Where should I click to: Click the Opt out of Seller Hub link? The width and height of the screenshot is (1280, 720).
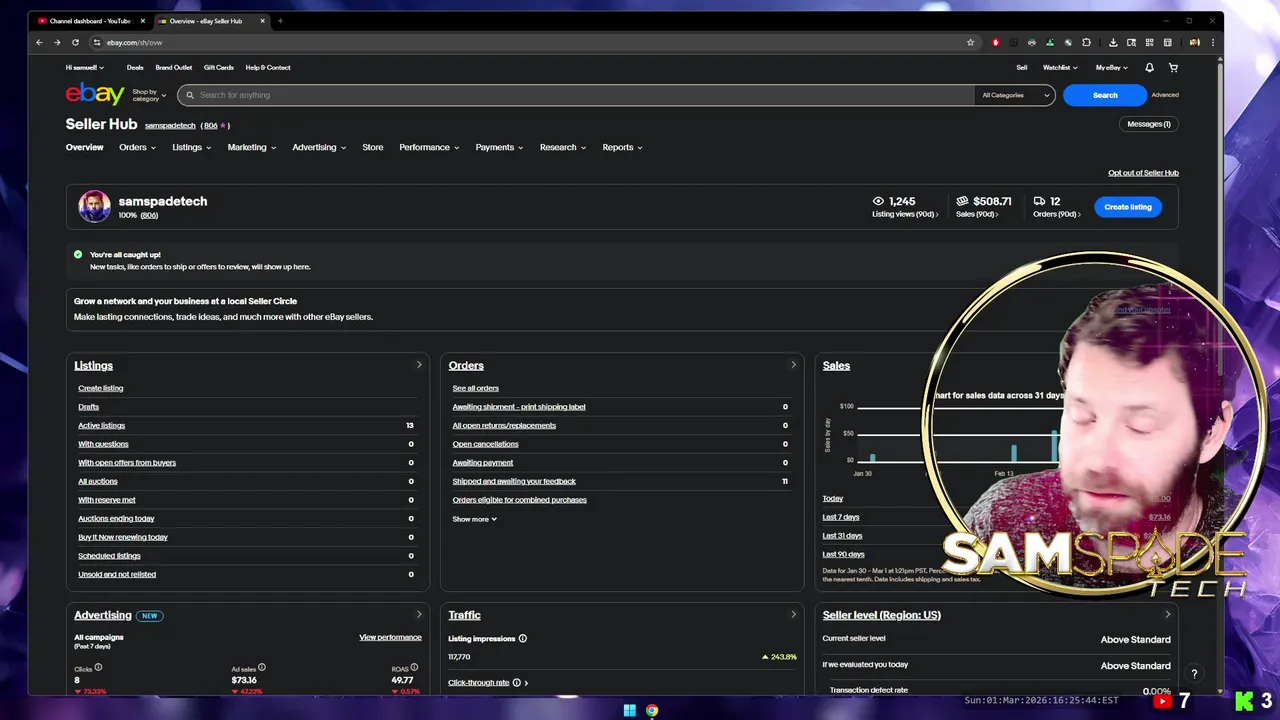[x=1143, y=173]
